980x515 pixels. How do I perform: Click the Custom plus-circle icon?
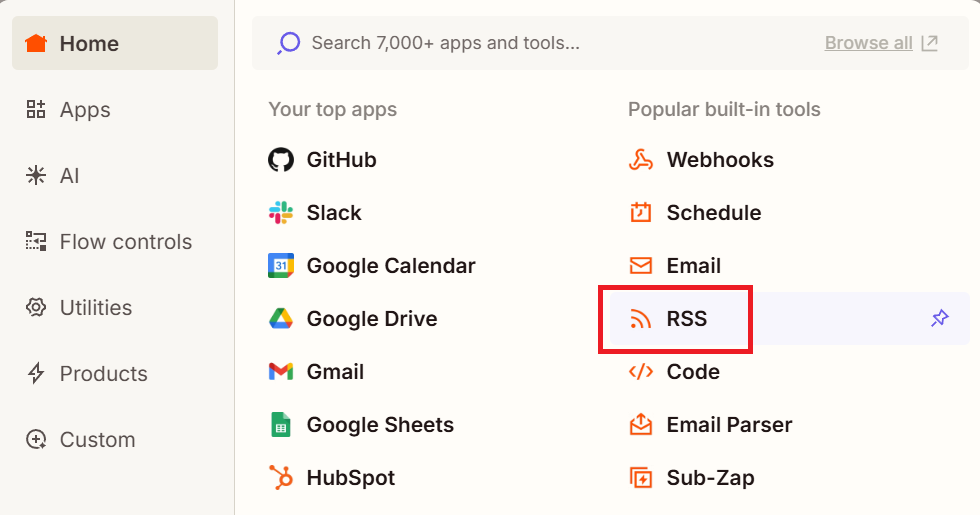pos(36,439)
